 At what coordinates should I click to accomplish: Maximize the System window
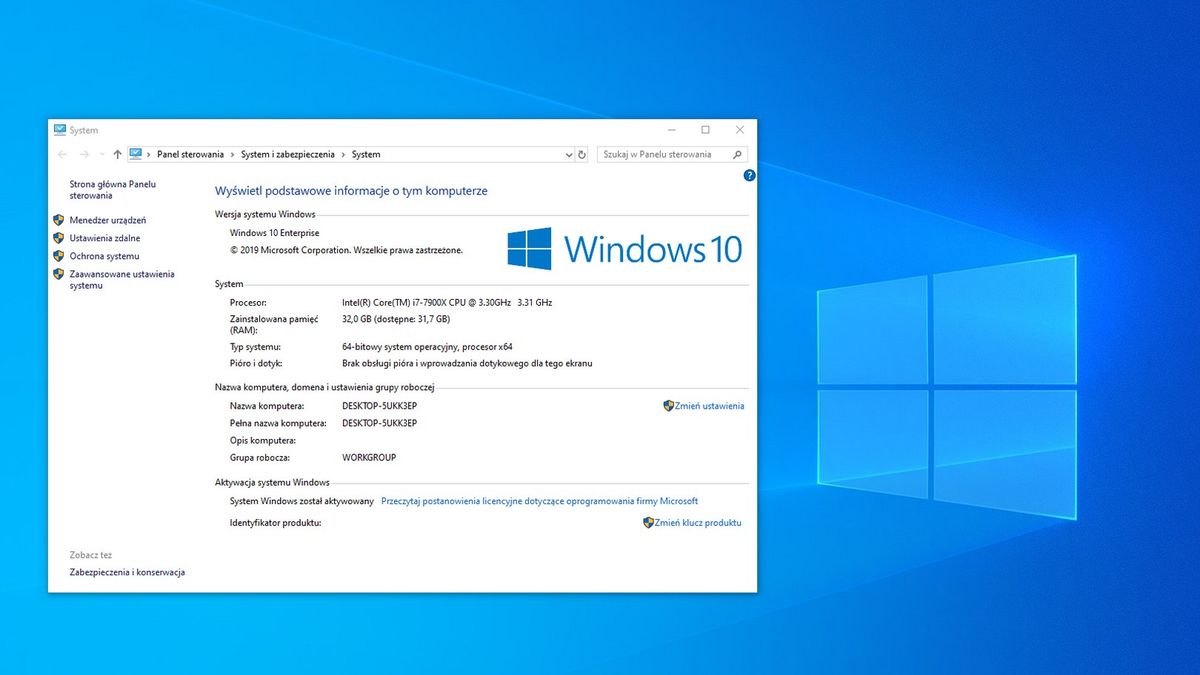point(705,130)
